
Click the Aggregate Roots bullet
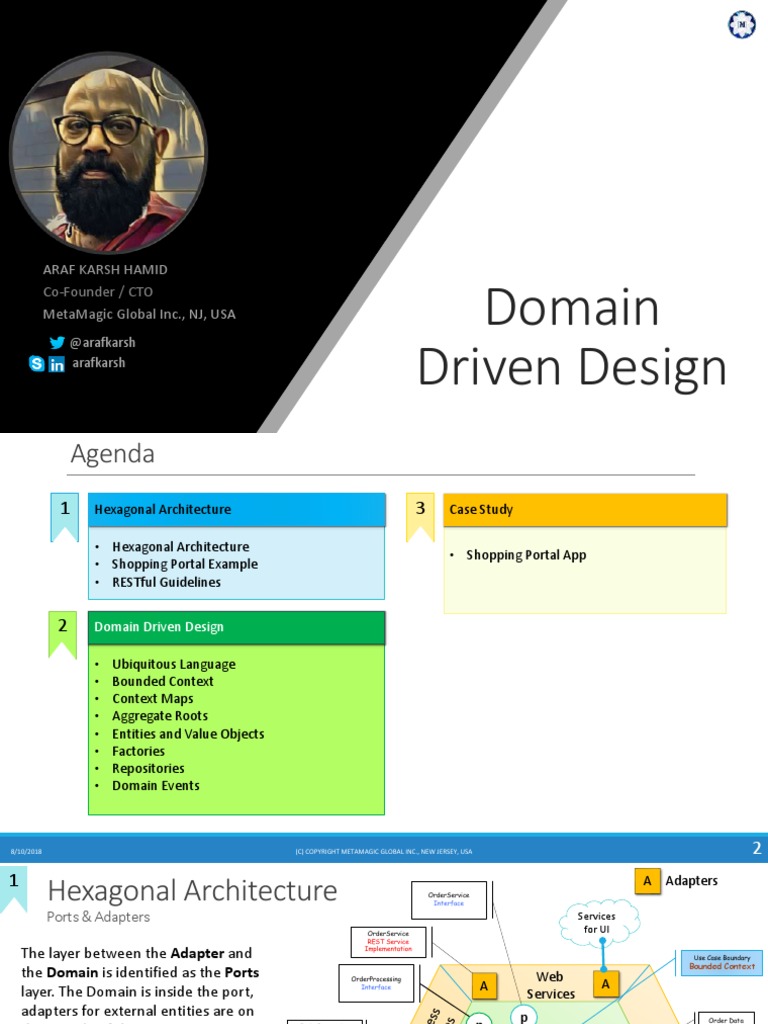[x=160, y=716]
